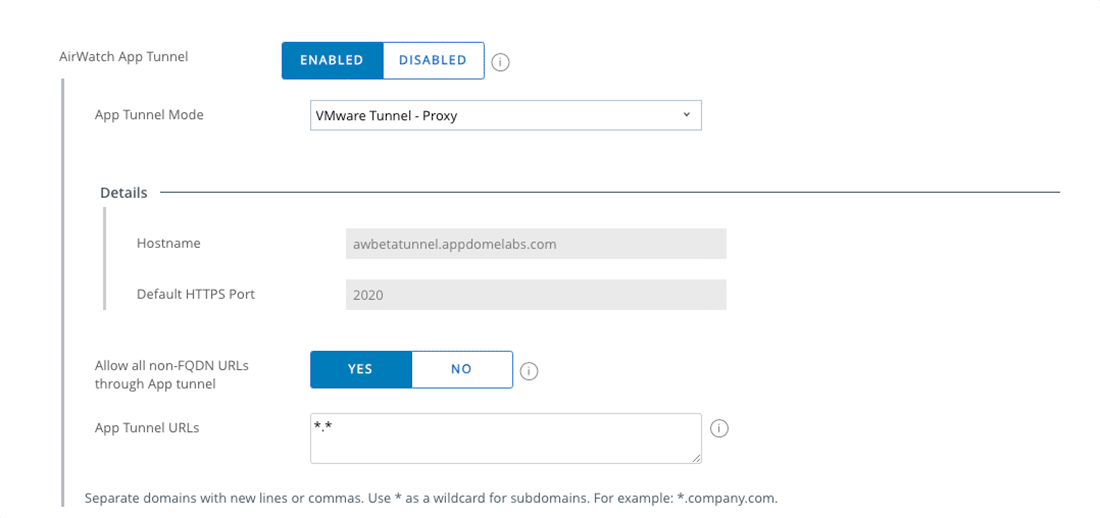Disable the AirWatch App Tunnel

[433, 60]
